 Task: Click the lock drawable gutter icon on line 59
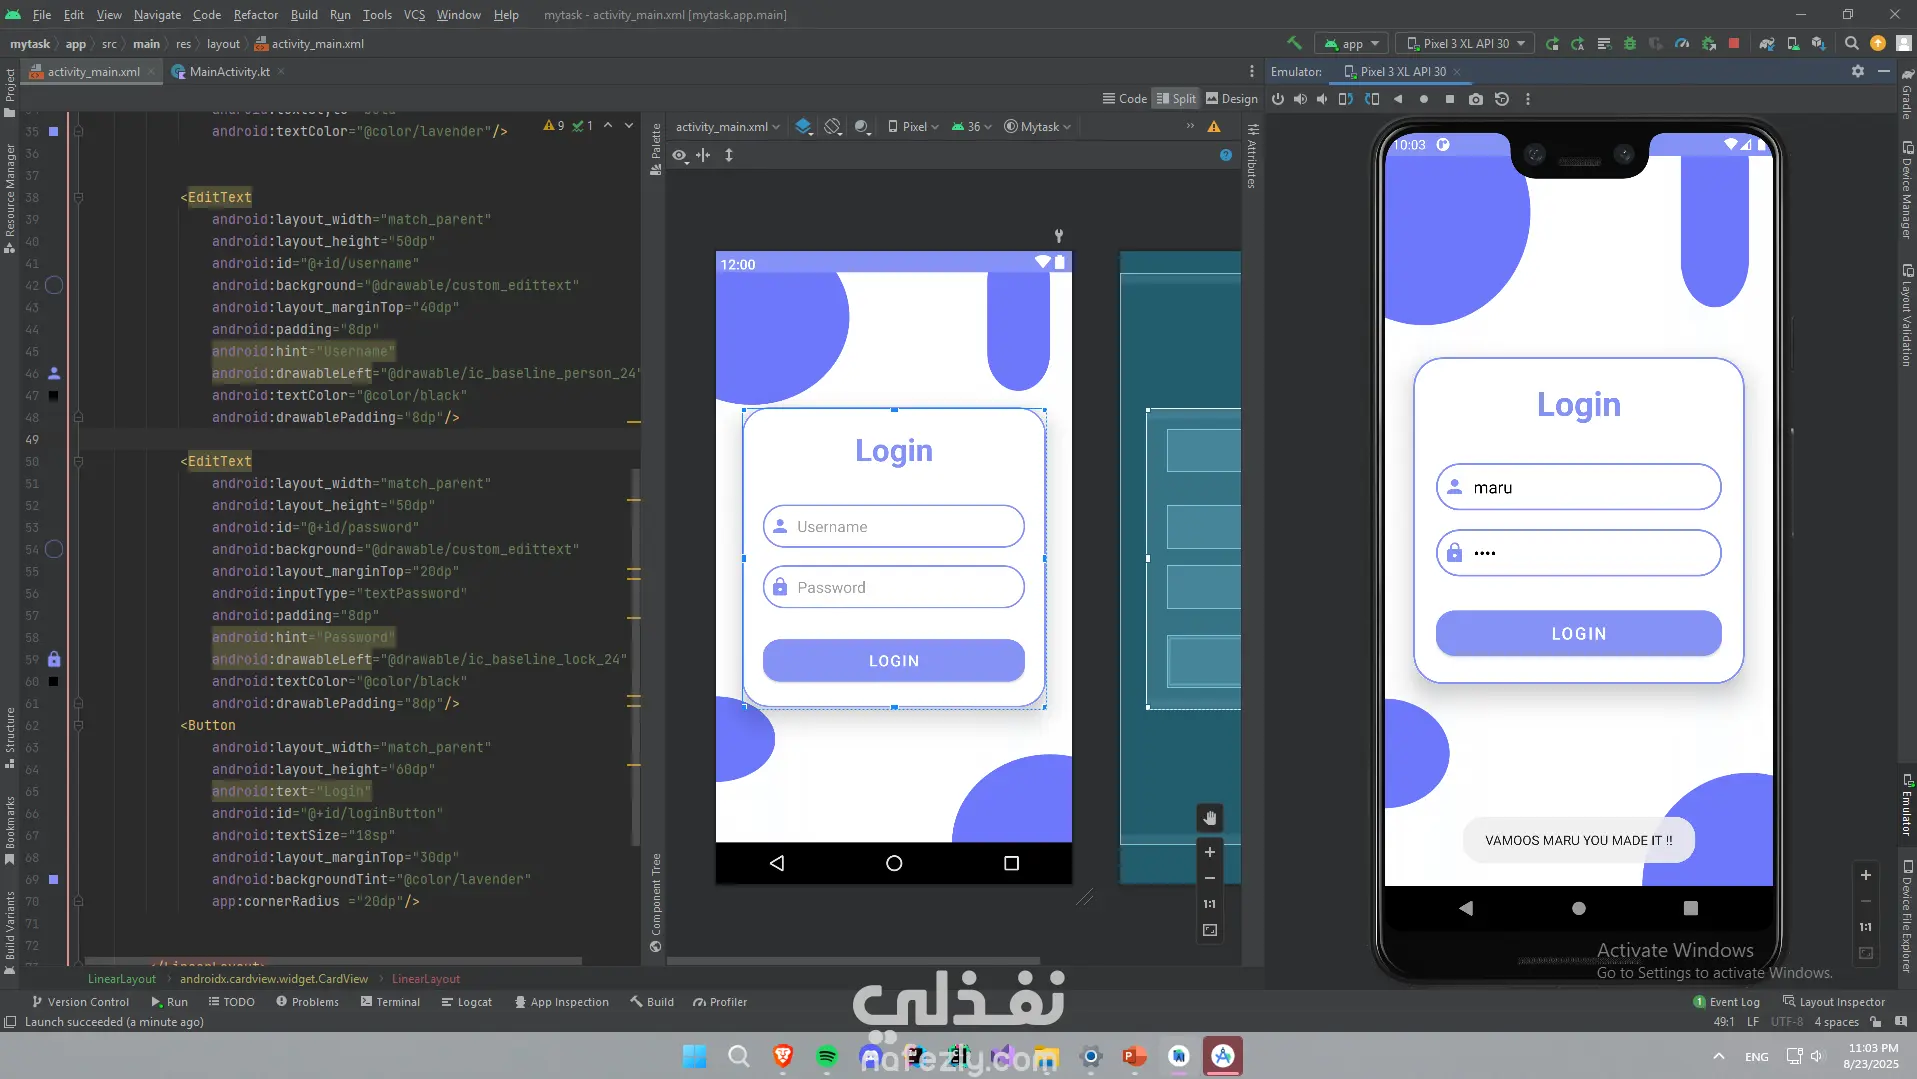54,659
